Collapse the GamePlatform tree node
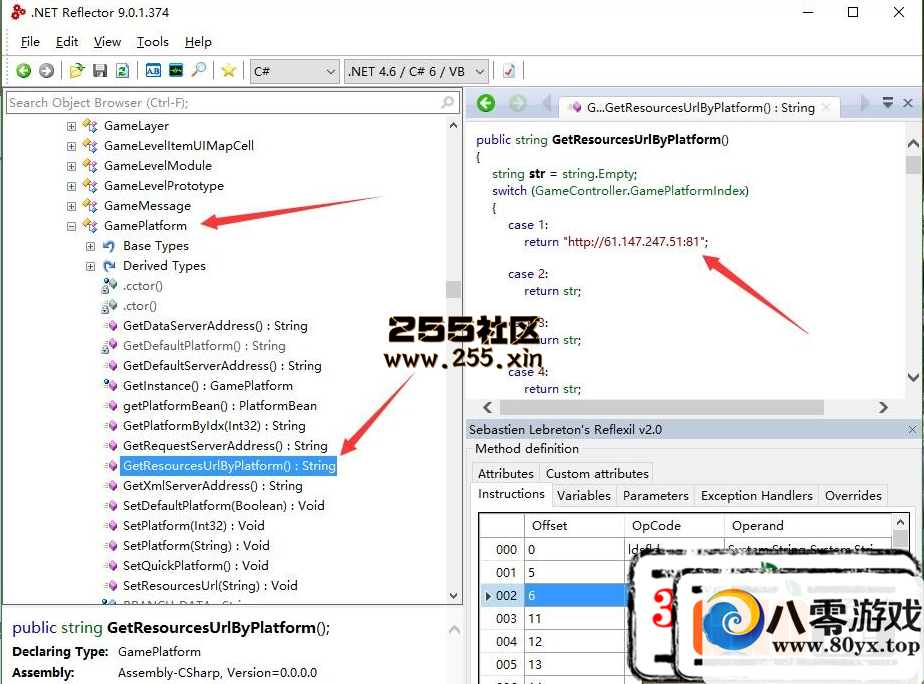The height and width of the screenshot is (684, 924). coord(71,226)
